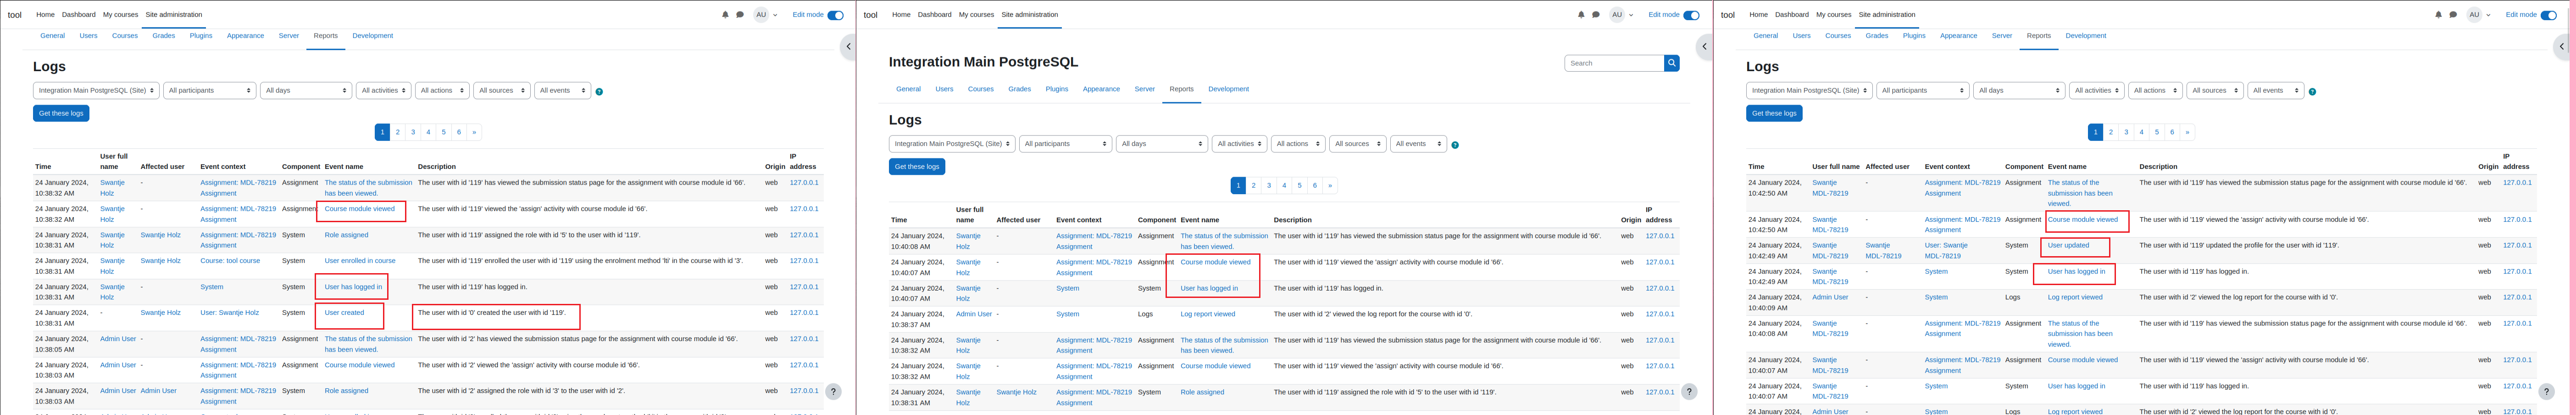Screen dimensions: 2576x415
Task: Open messaging drawer icon in middle screenshot
Action: click(1596, 15)
